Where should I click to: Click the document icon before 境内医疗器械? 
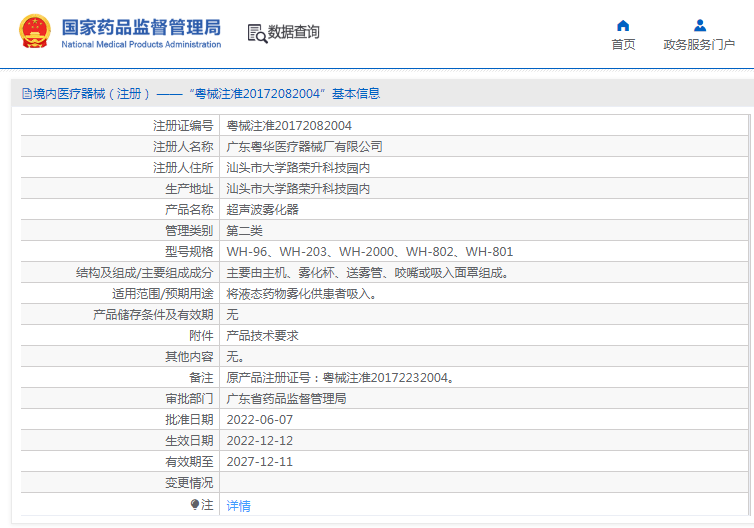pos(26,94)
